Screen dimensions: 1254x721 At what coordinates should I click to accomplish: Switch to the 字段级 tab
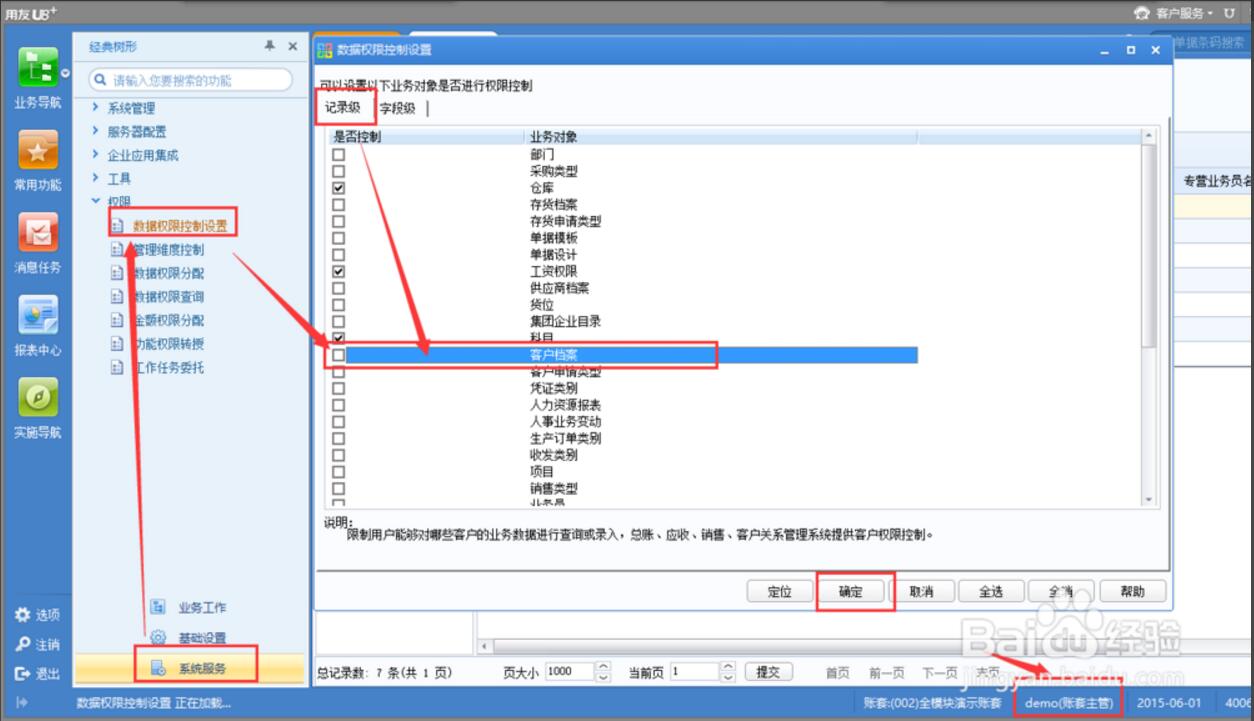click(397, 108)
